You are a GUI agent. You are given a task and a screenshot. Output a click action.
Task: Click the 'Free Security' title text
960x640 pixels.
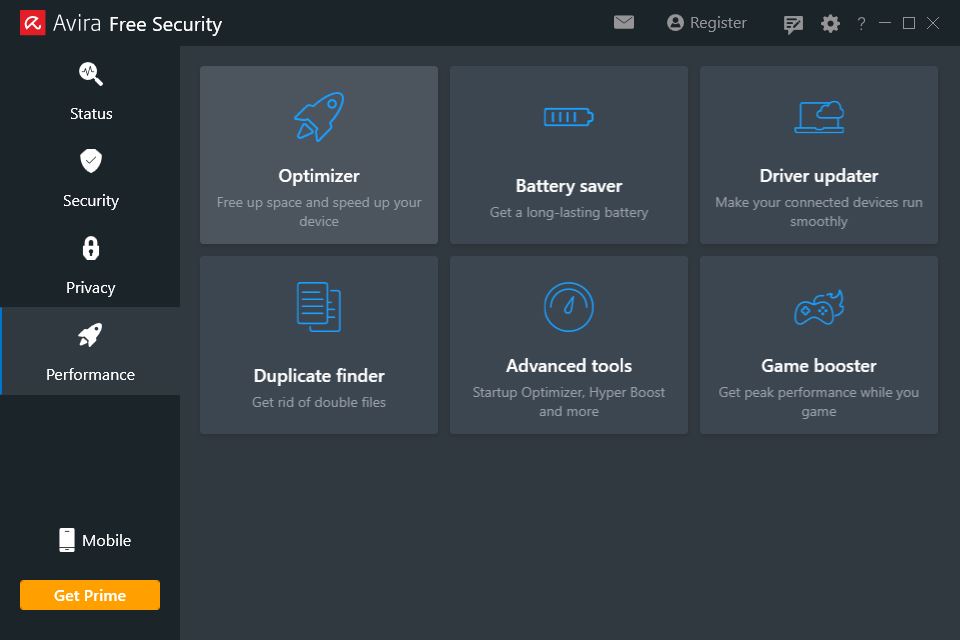(x=165, y=24)
